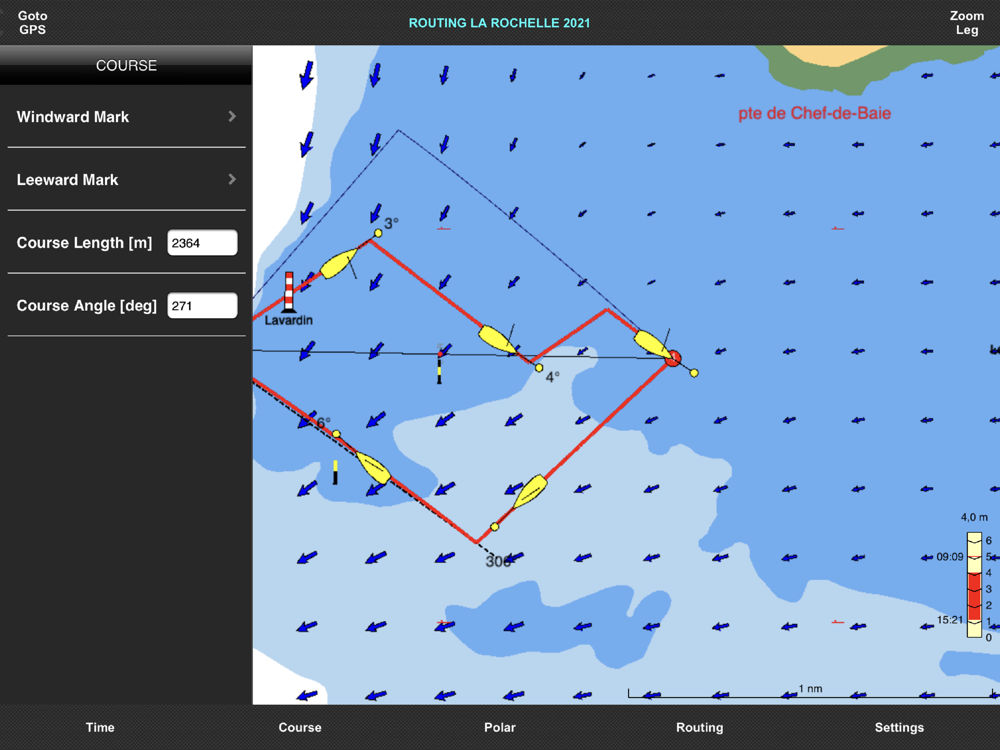
Task: Click the red band on the tide gauge
Action: 974,596
